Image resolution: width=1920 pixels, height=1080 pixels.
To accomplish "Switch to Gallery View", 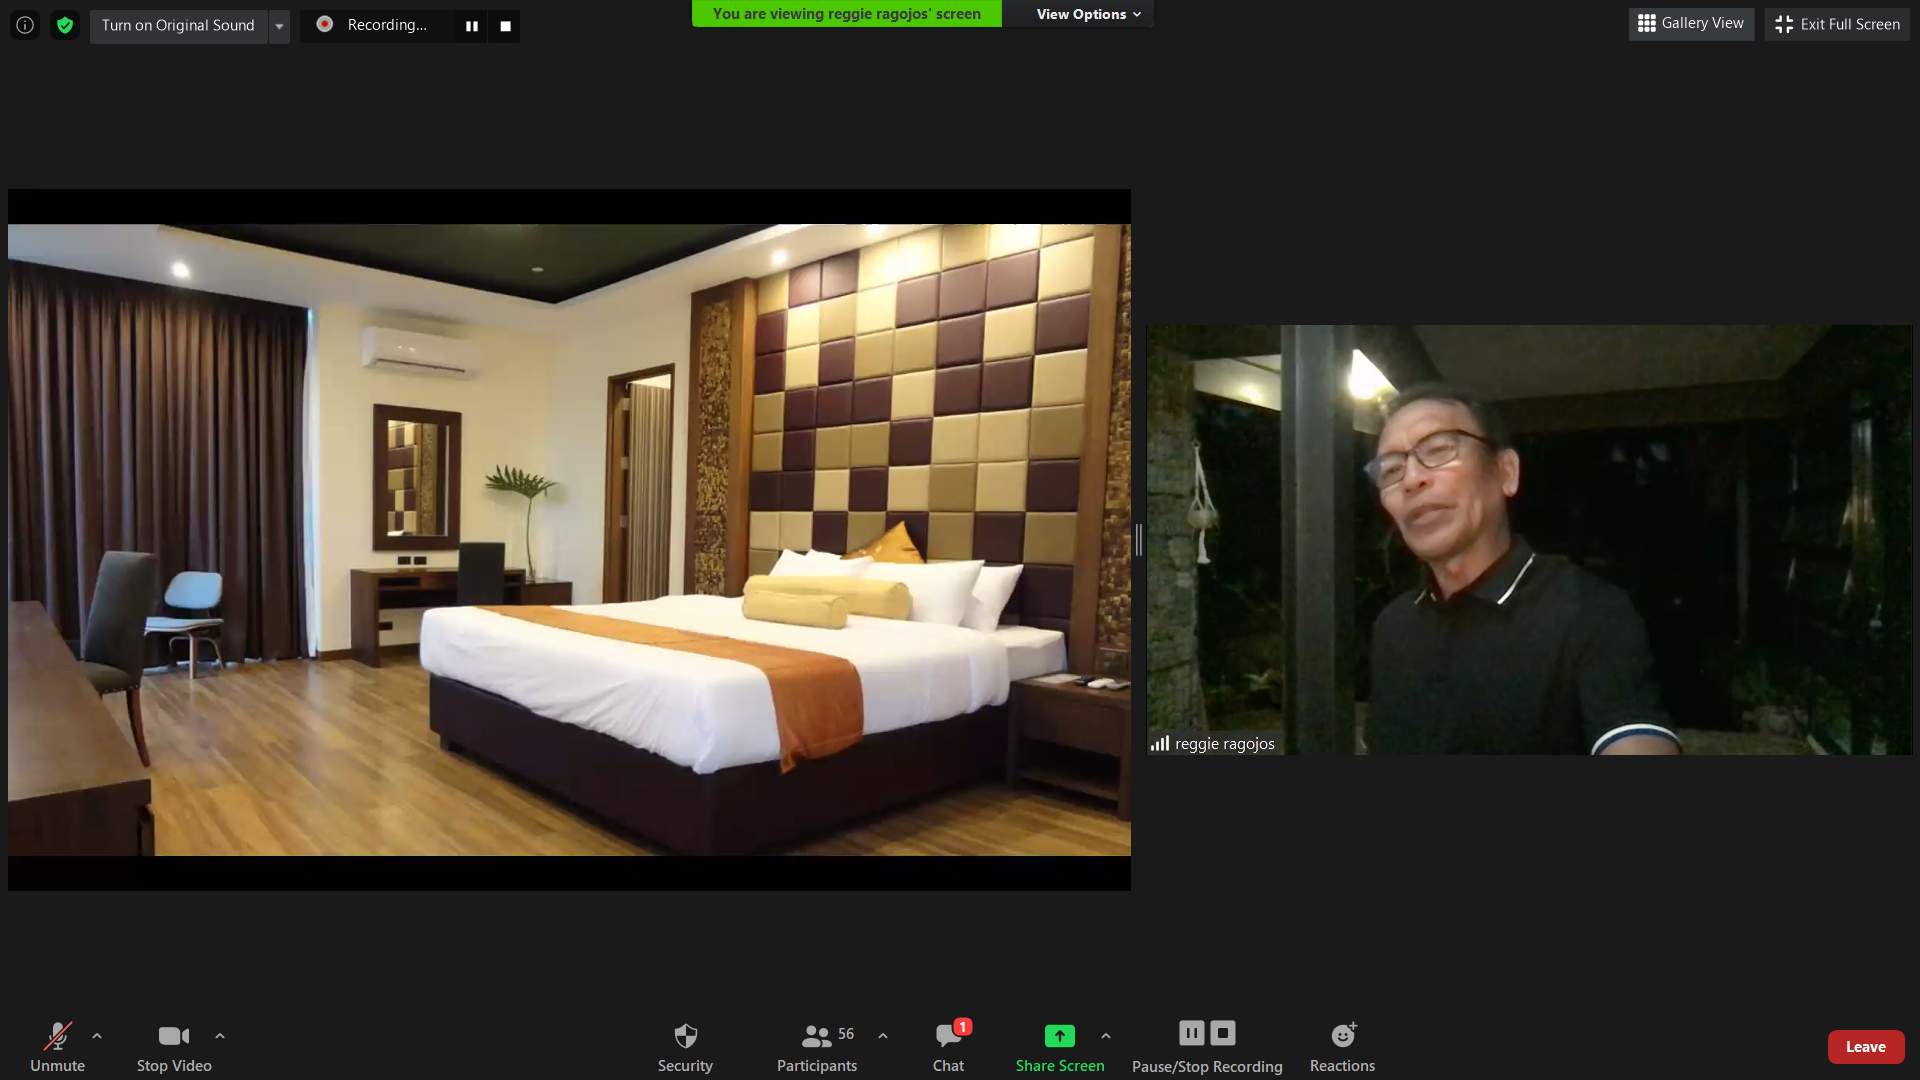I will tap(1691, 24).
